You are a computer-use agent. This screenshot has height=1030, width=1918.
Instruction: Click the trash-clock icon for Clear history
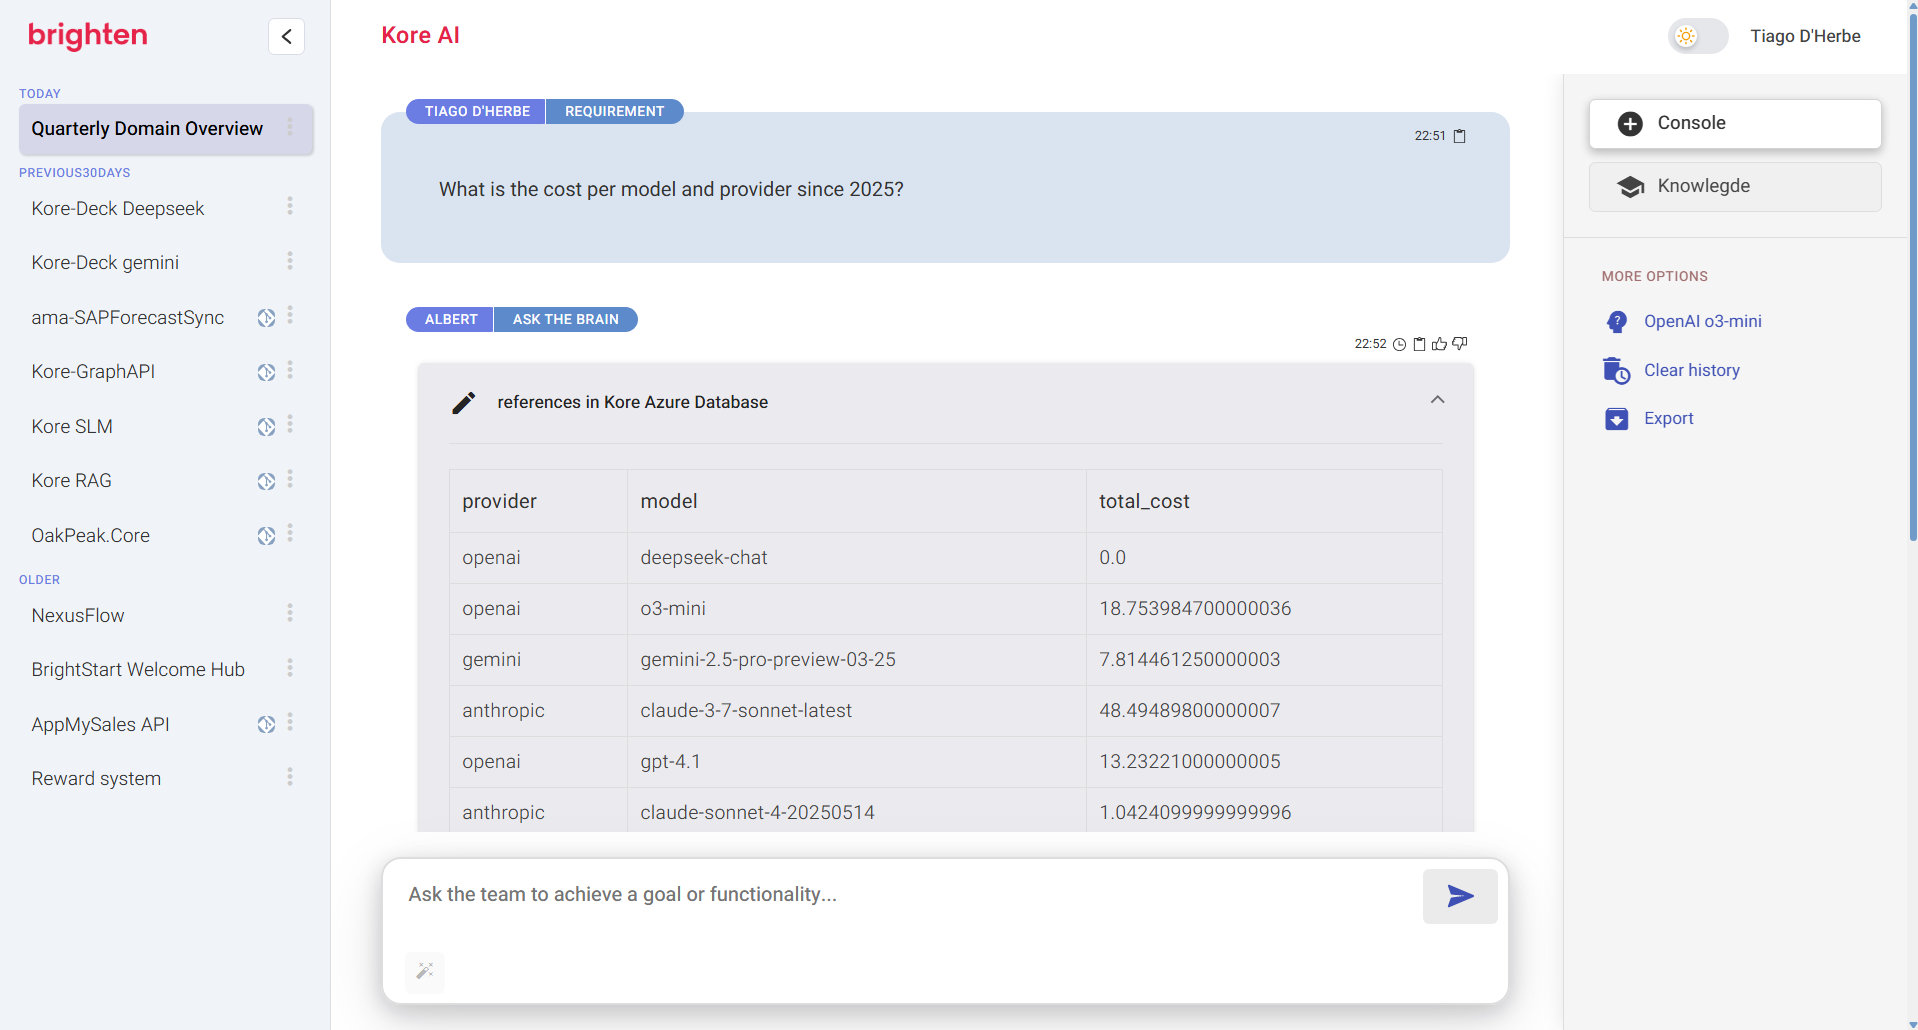(1617, 370)
